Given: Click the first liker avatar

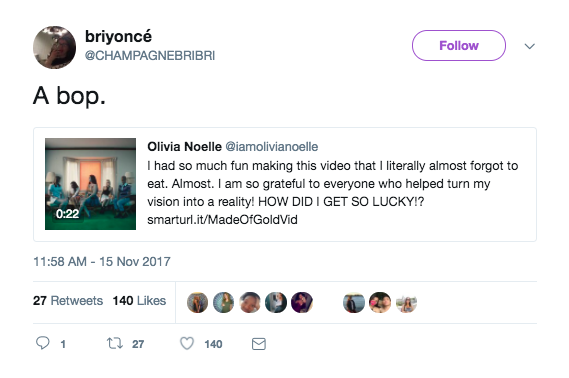Looking at the screenshot, I should (x=197, y=302).
